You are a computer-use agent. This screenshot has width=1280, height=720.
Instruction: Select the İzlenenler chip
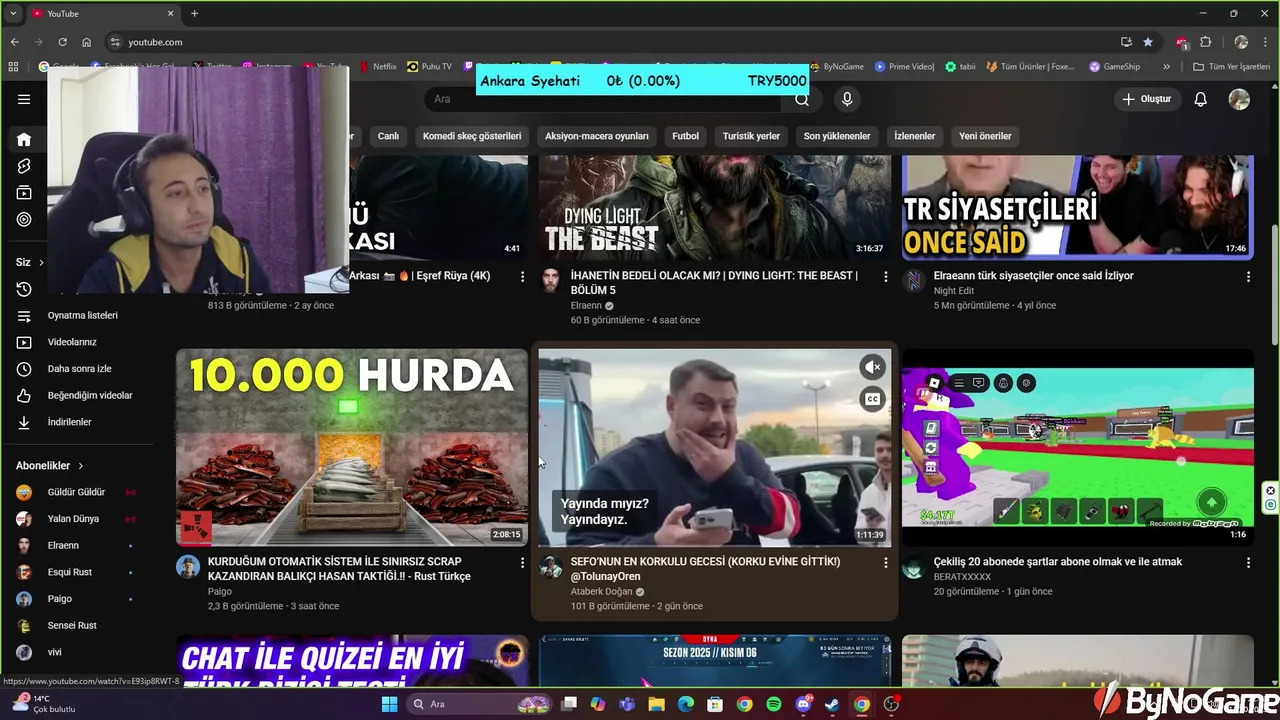(x=915, y=136)
